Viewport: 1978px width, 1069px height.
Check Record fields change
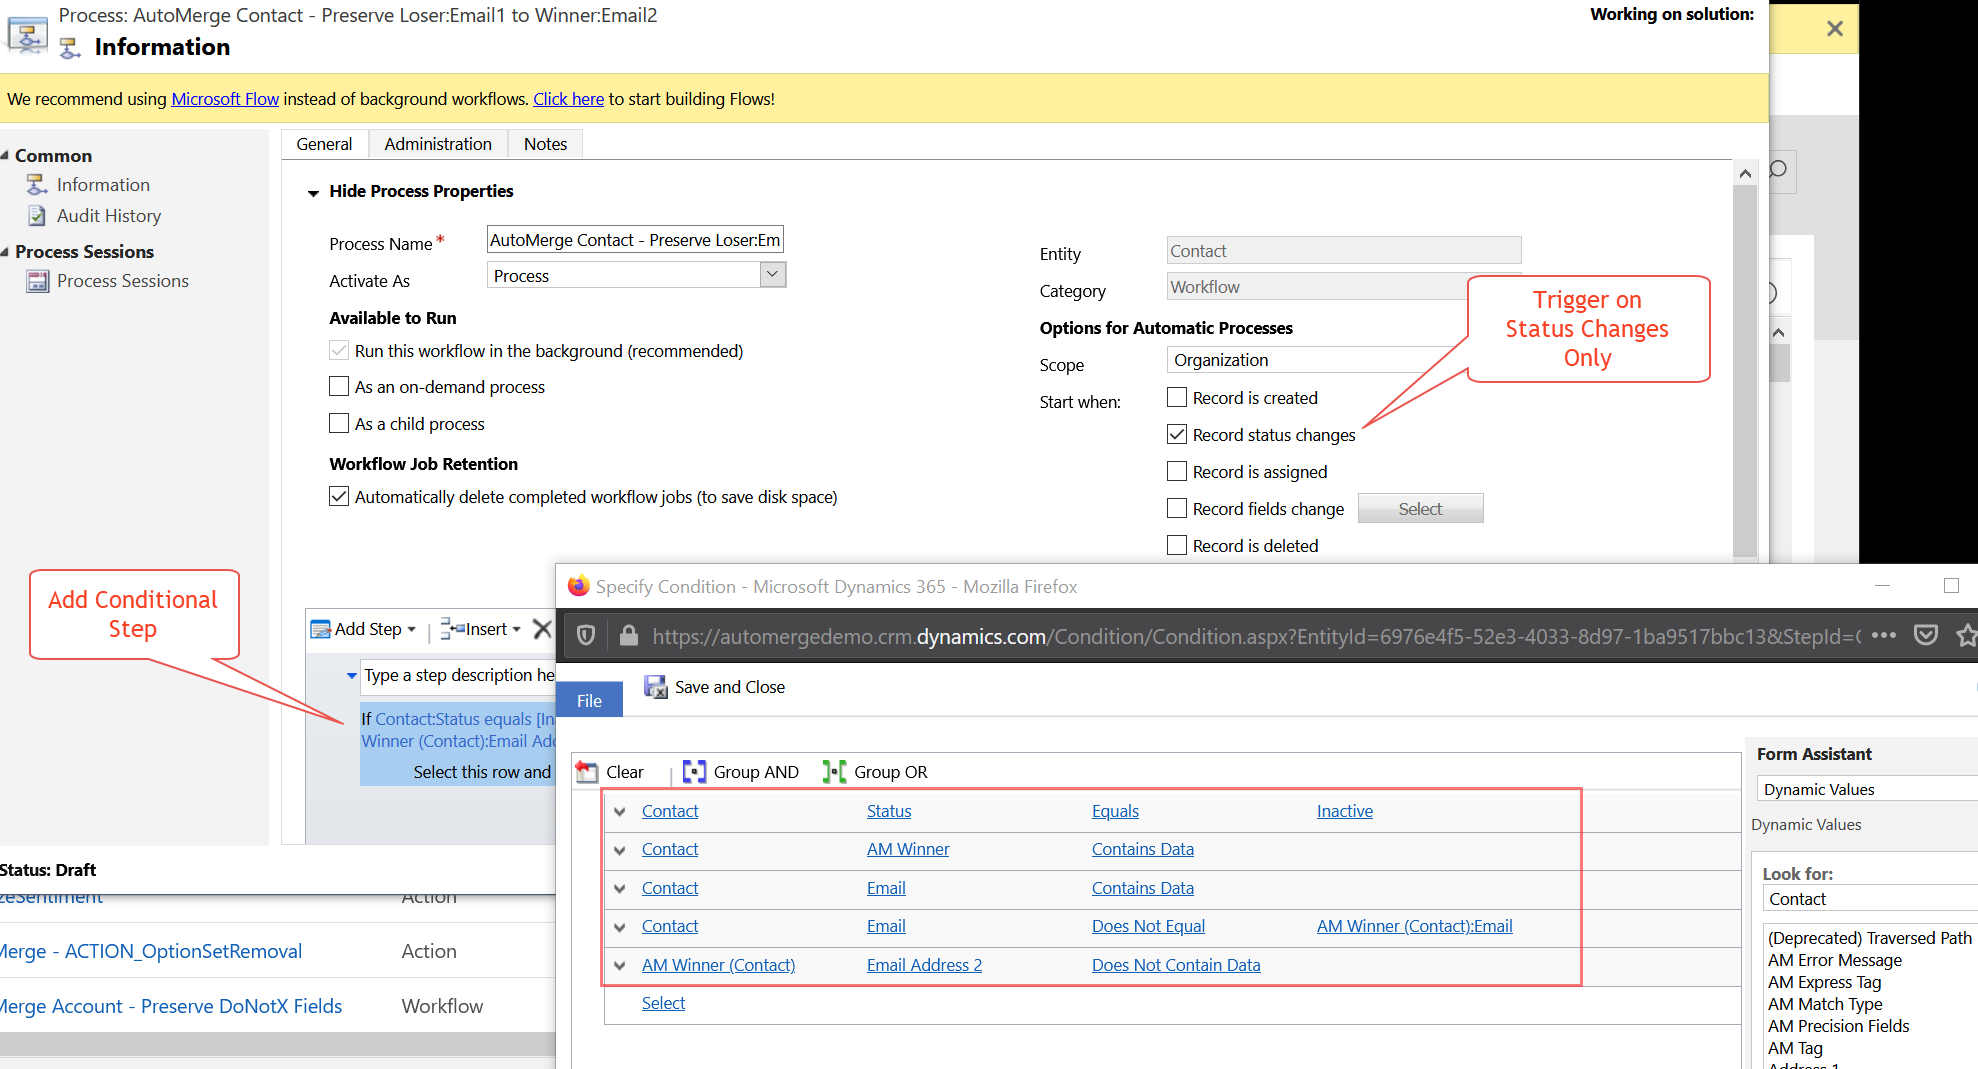[1177, 509]
